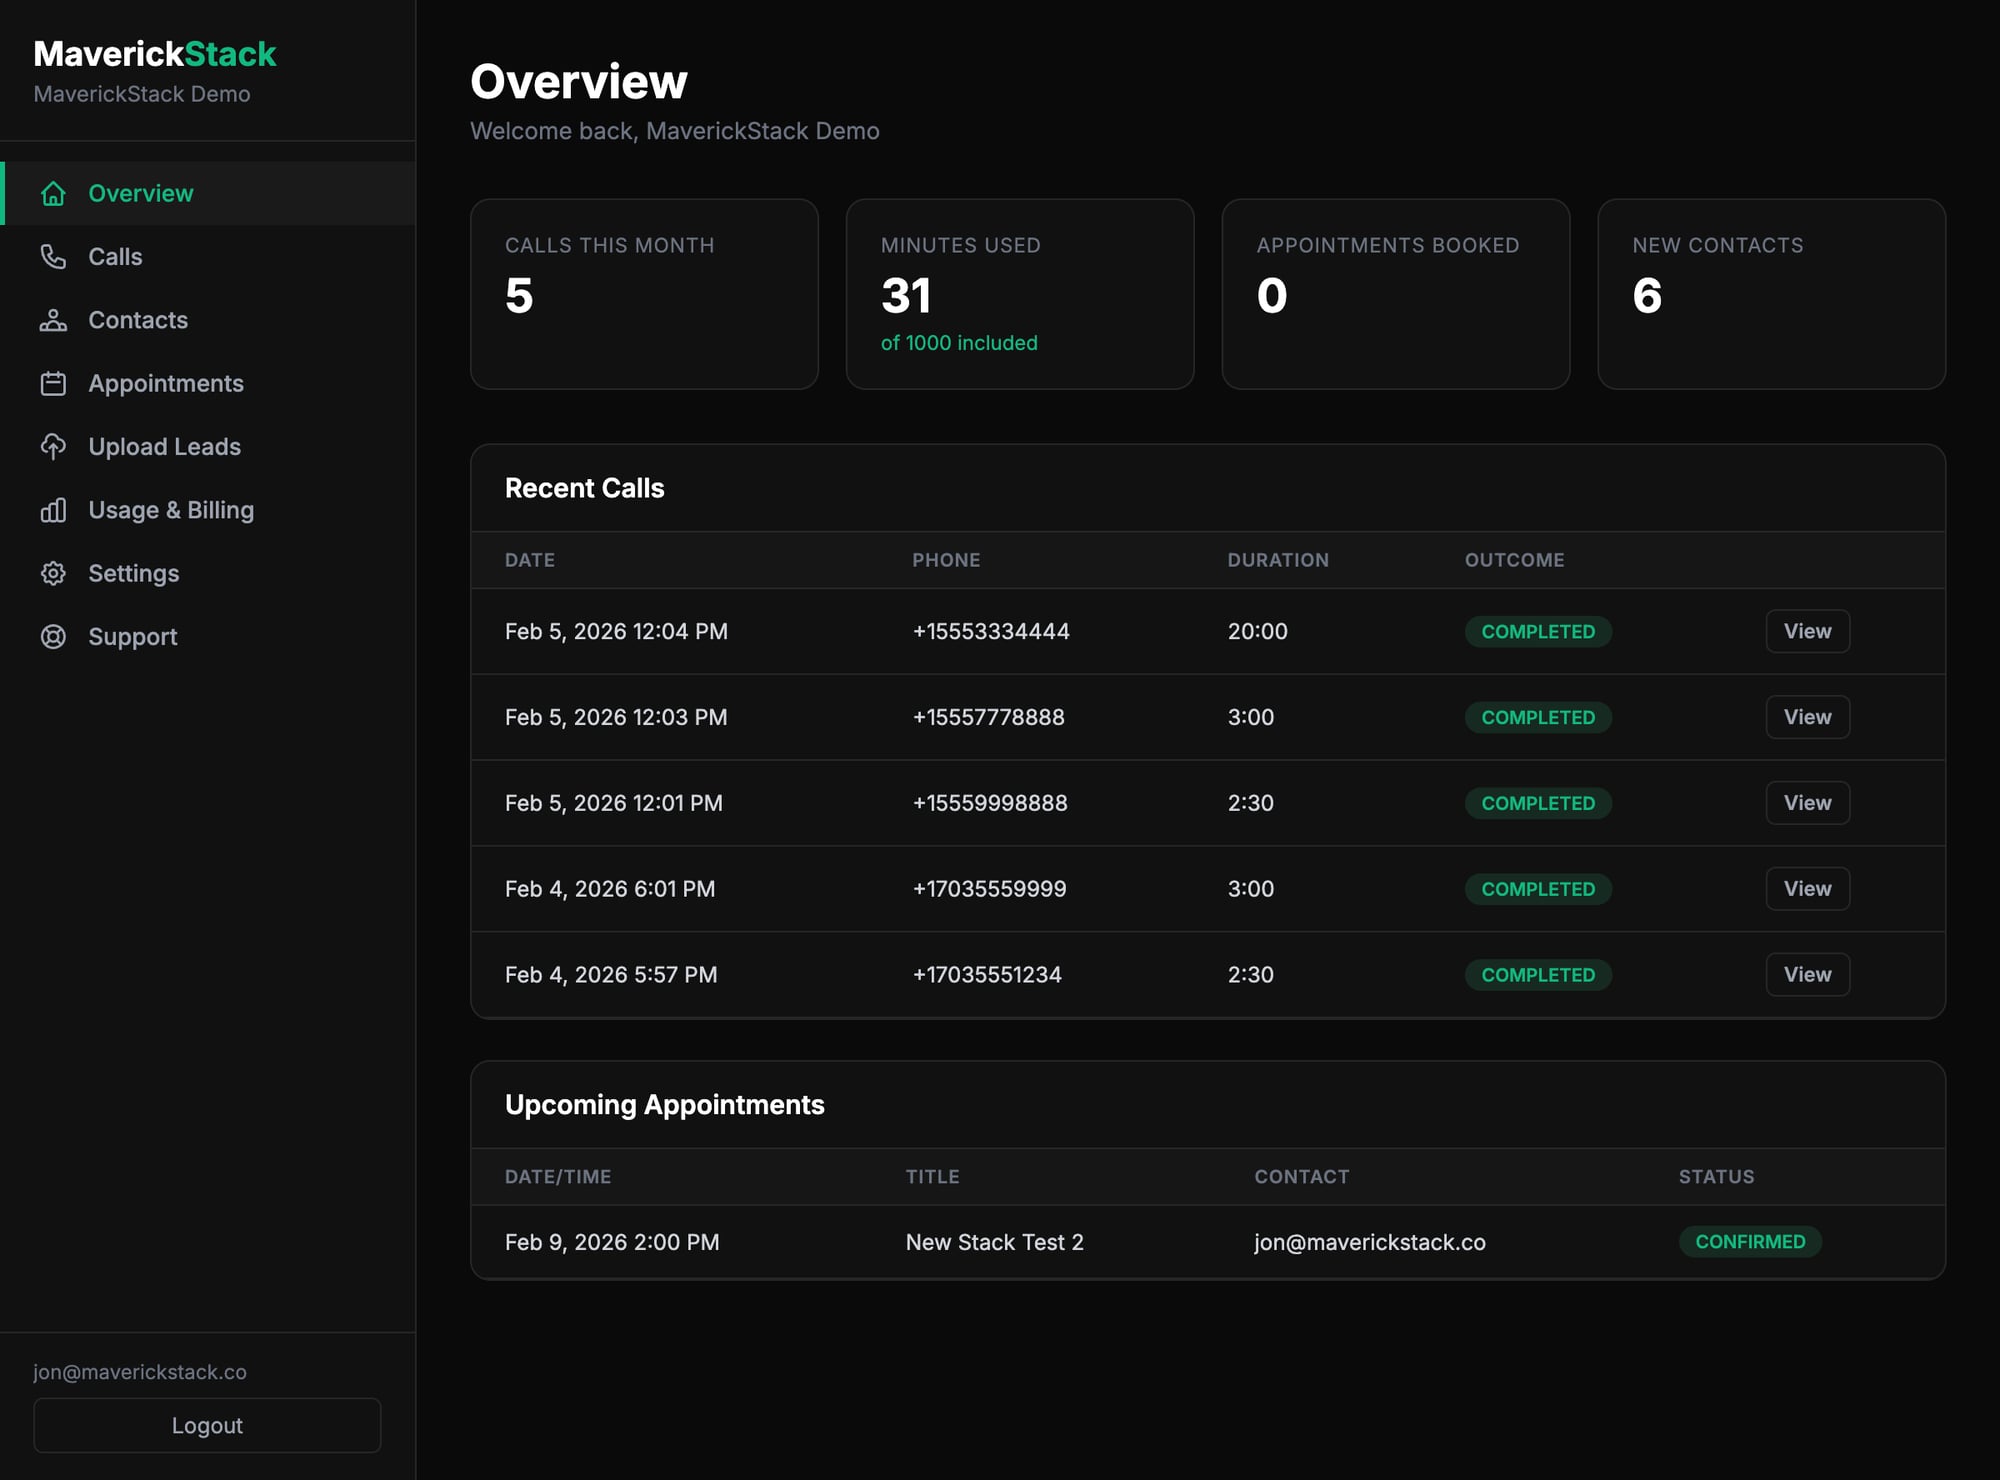Select the Upload Leads cloud icon

(53, 447)
